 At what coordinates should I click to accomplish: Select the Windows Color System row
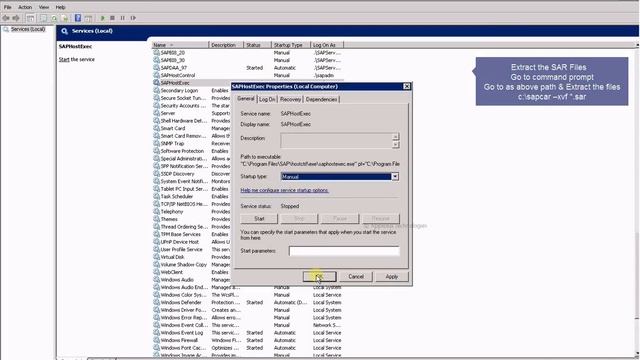[x=248, y=295]
